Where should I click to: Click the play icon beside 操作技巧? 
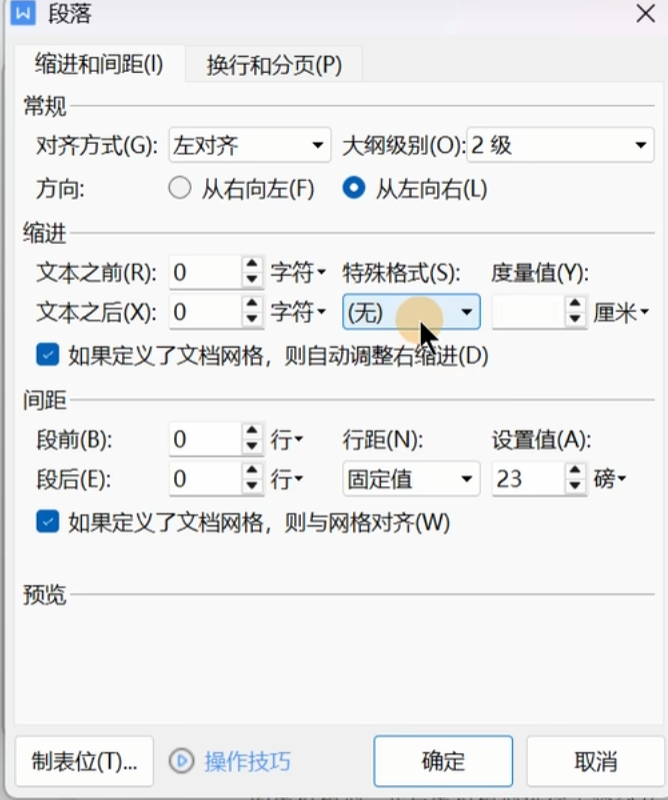point(181,761)
